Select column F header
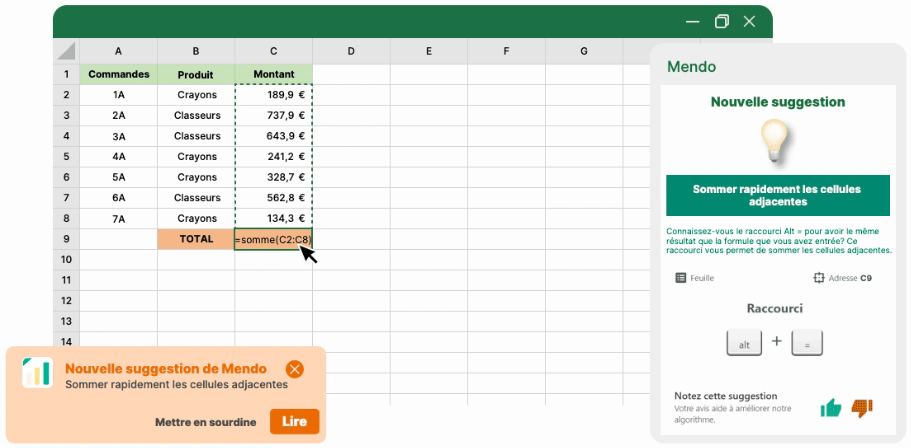This screenshot has height=448, width=911. coord(506,51)
